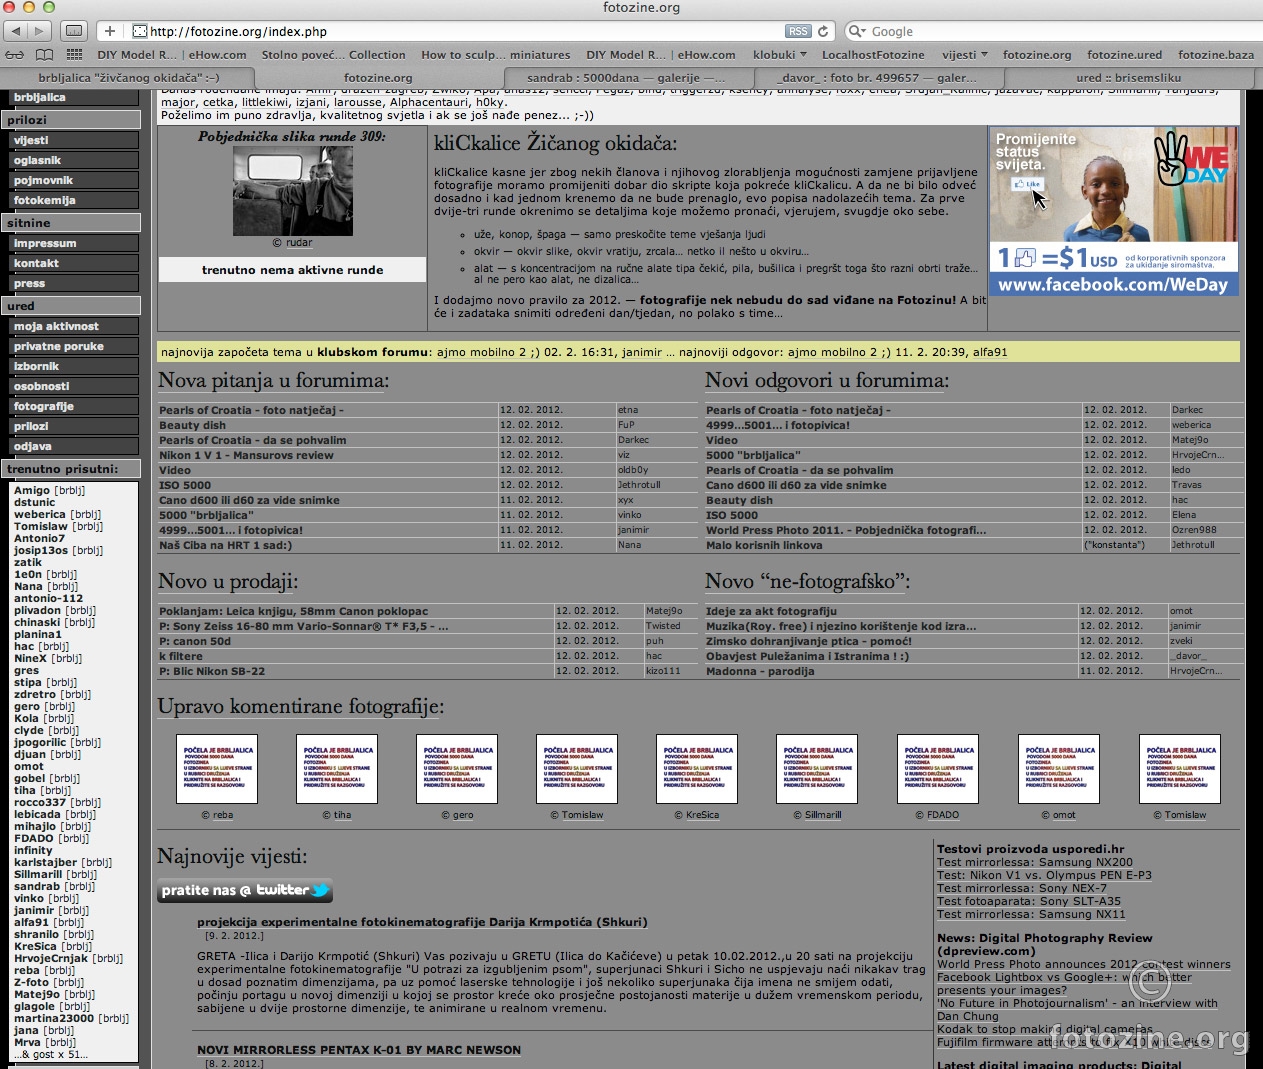1263x1069 pixels.
Task: Open the 'P: canon 50d' sale listing
Action: coord(195,641)
